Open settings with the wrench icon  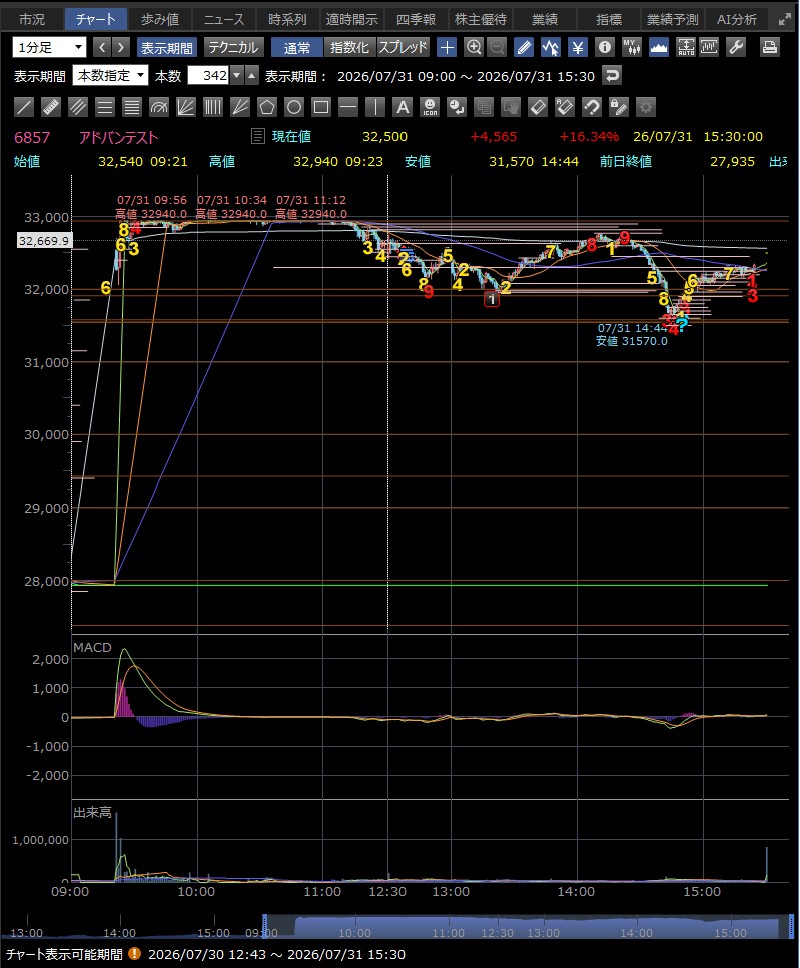pyautogui.click(x=736, y=47)
